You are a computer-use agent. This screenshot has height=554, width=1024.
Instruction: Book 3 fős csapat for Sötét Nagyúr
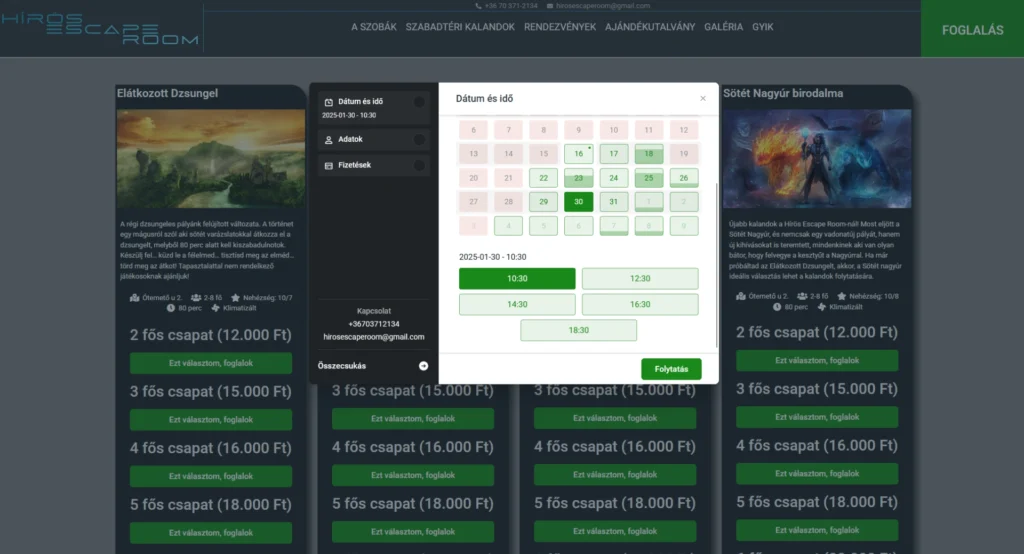click(x=817, y=417)
